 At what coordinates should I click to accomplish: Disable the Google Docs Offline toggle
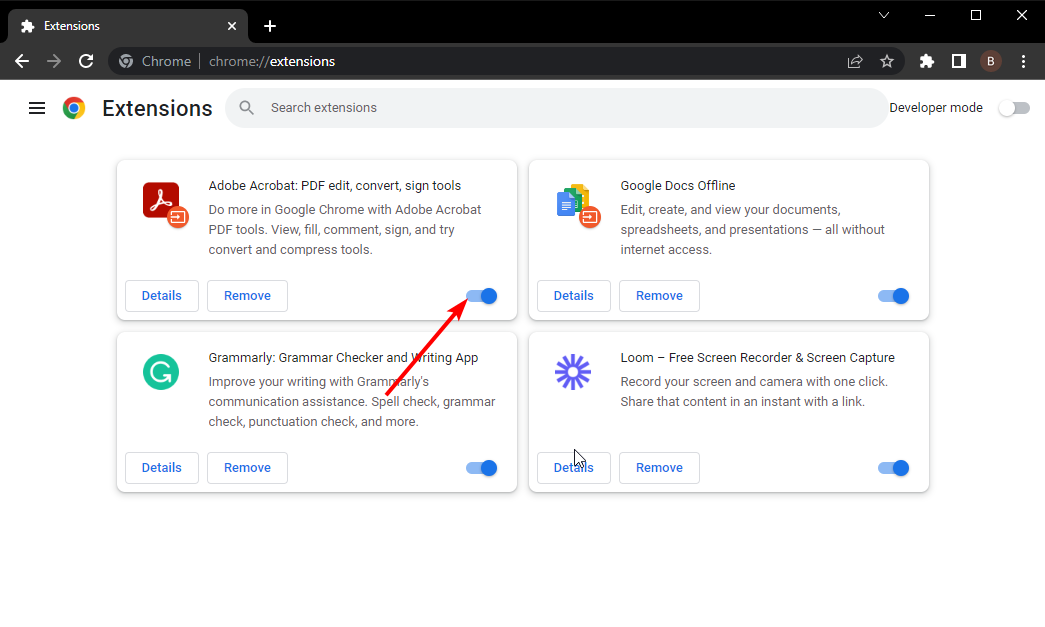click(x=893, y=296)
